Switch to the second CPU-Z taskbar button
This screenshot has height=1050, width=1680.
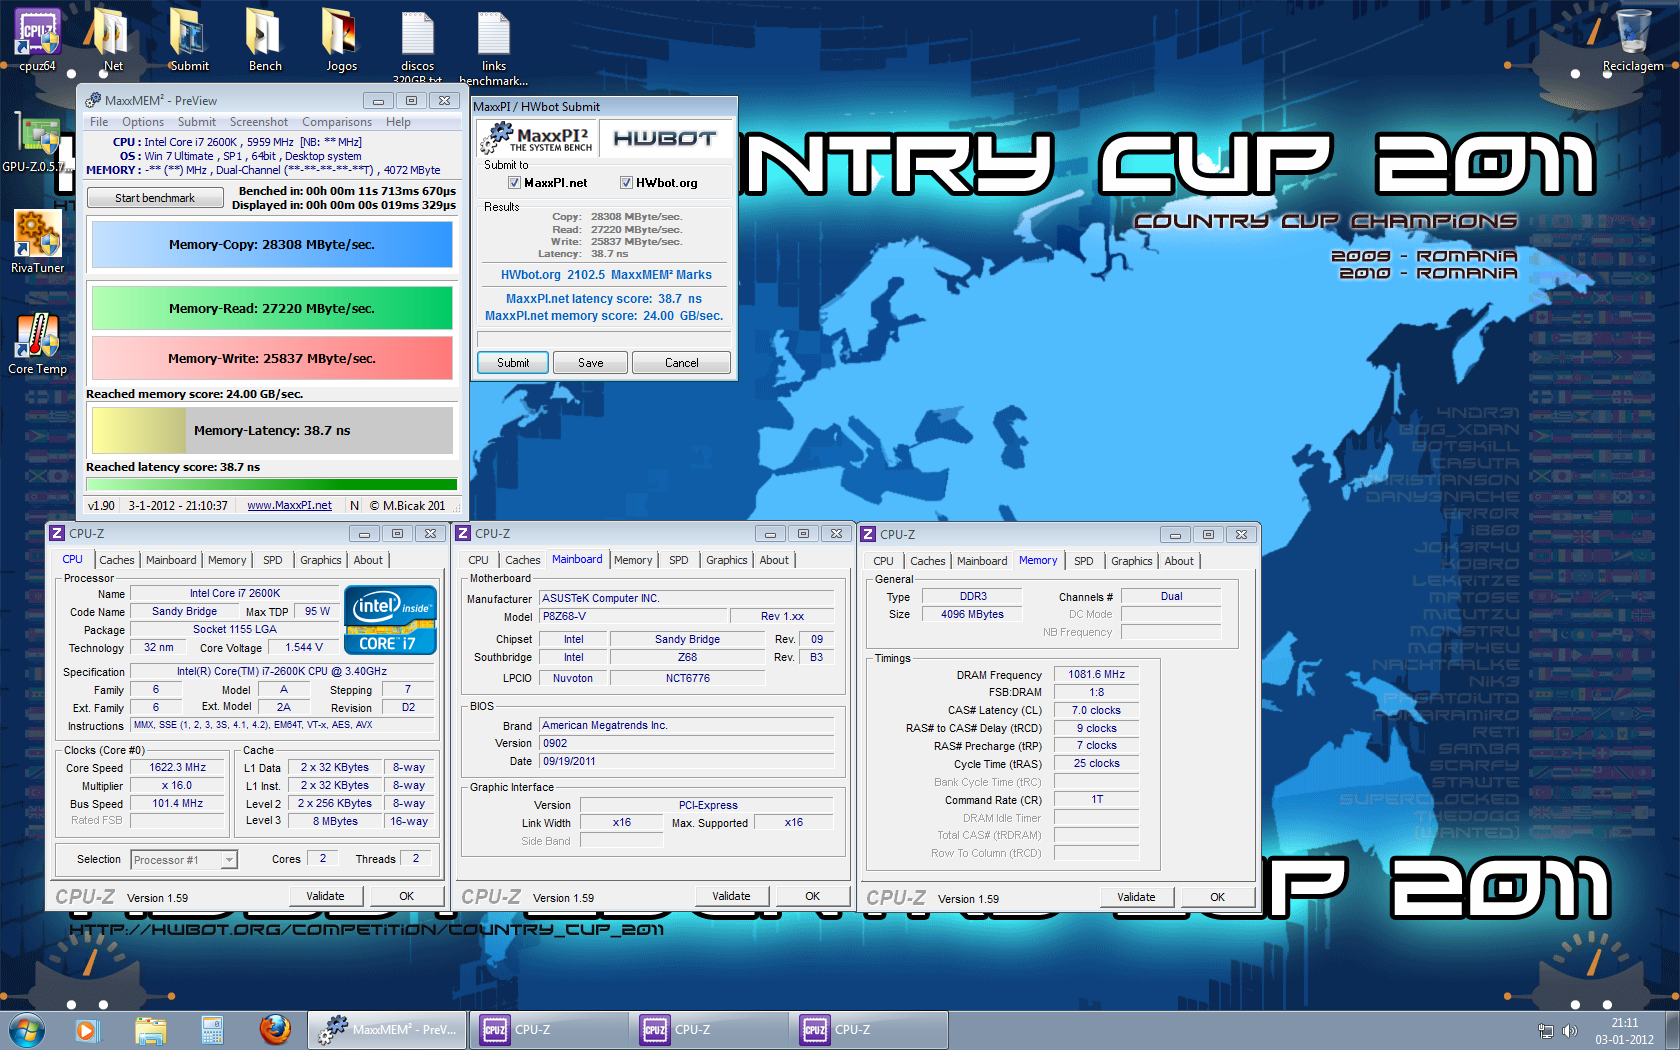point(708,1030)
